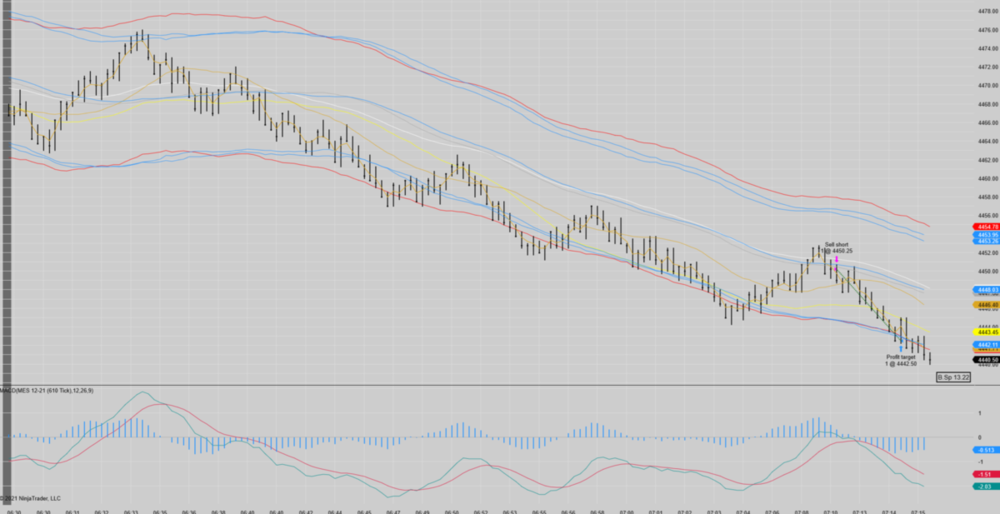Click the red -1.51 MACD value marker

985,473
